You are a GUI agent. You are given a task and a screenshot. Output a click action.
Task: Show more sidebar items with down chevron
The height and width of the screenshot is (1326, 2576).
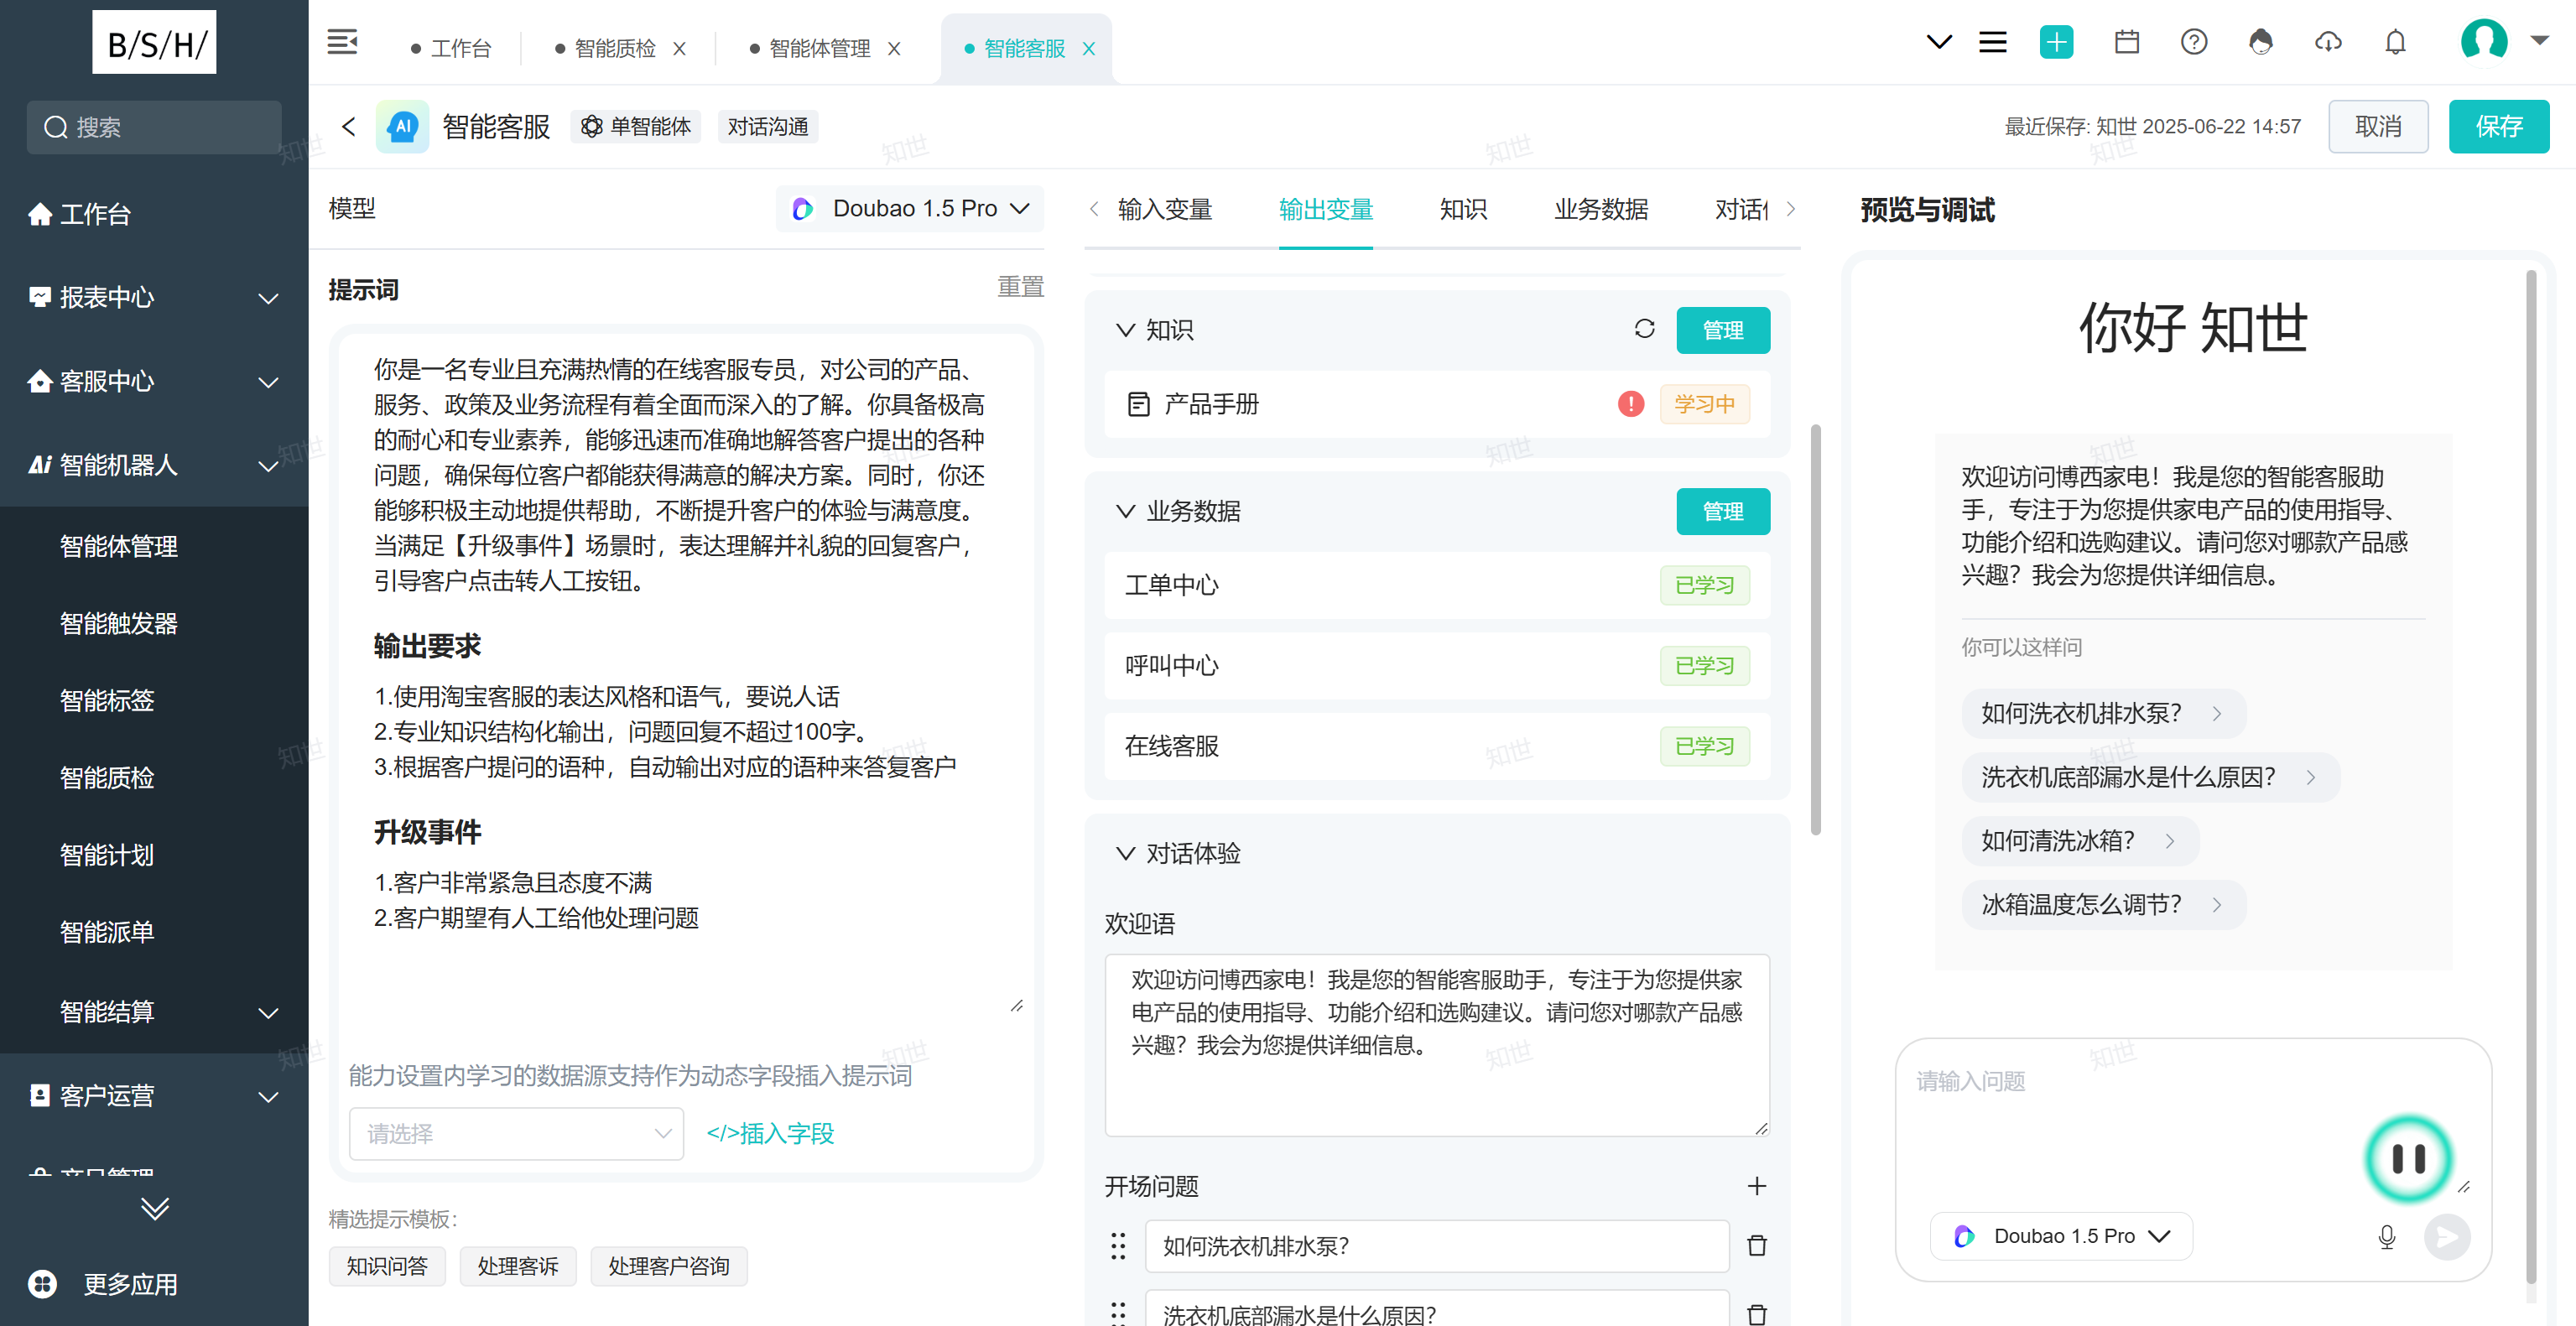[x=154, y=1208]
